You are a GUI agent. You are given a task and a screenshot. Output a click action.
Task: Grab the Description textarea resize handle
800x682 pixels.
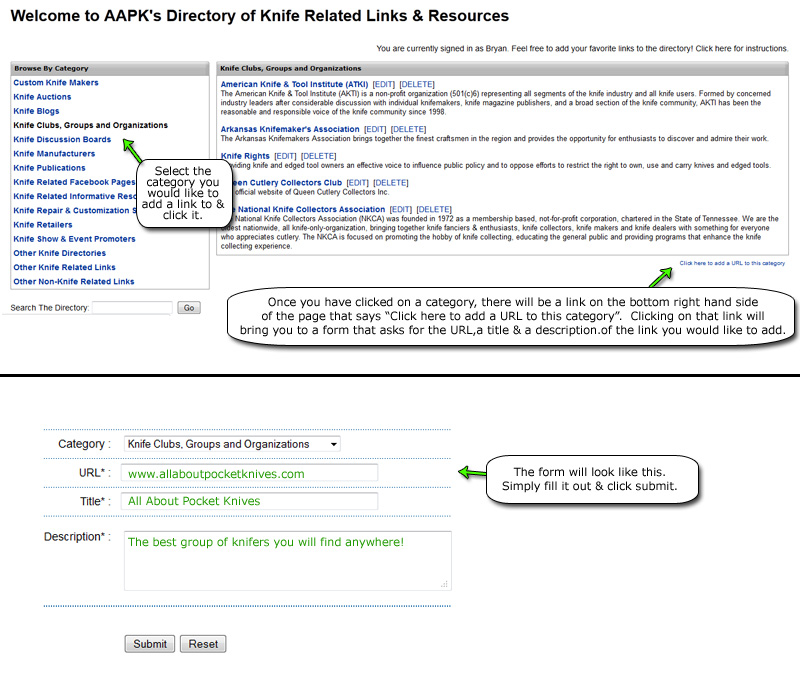pyautogui.click(x=445, y=585)
